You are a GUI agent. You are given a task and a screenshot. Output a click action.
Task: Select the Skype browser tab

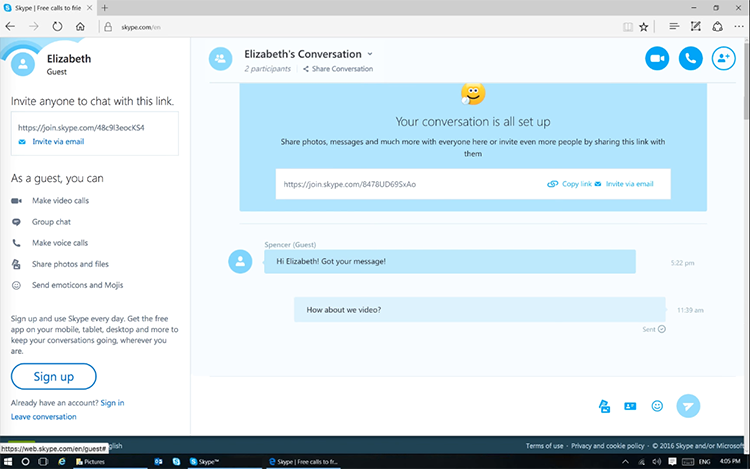48,8
